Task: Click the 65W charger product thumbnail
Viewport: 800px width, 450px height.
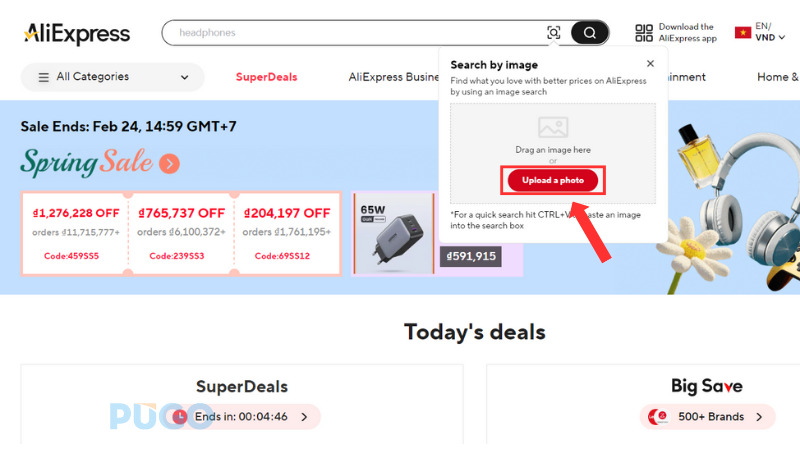Action: [394, 234]
